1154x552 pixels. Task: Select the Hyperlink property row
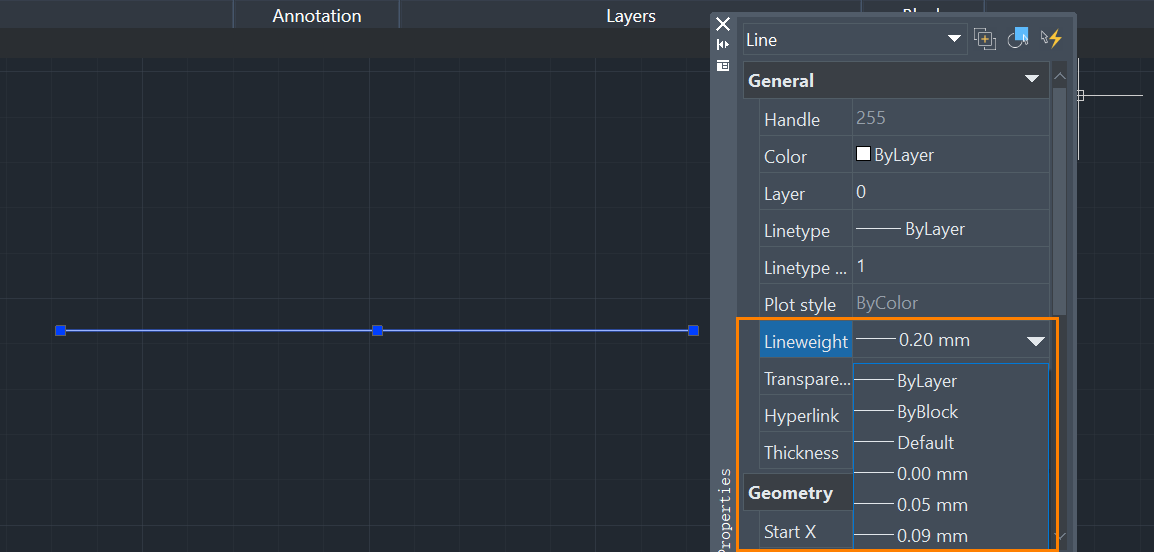click(806, 416)
